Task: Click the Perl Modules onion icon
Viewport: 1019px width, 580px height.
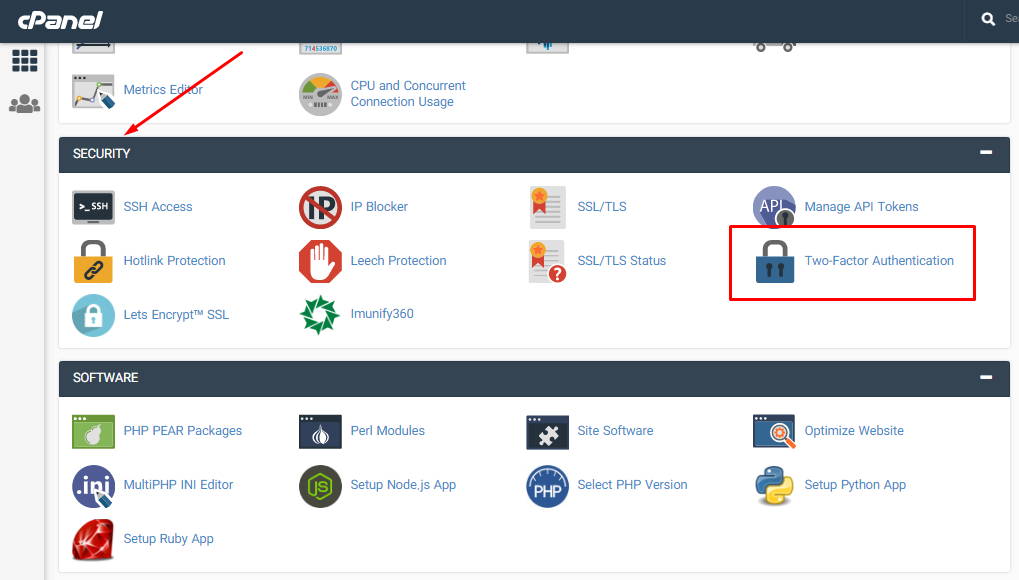Action: point(320,432)
